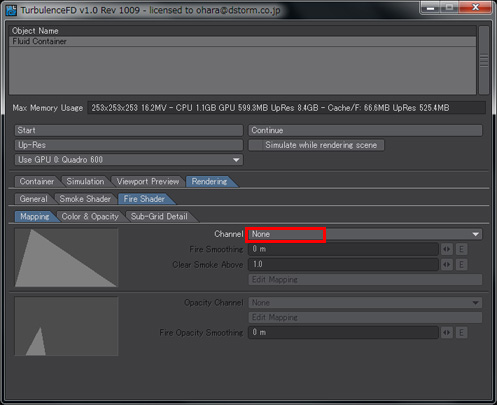Screen dimensions: 497x405
Task: Click the Fire Smoothing arrow stepper
Action: point(447,249)
